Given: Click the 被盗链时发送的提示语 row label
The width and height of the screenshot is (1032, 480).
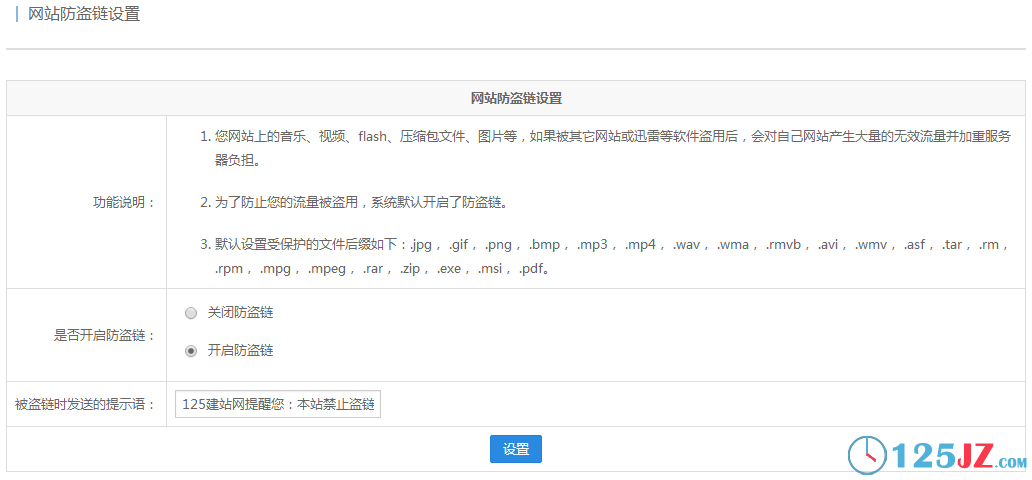Looking at the screenshot, I should [85, 405].
